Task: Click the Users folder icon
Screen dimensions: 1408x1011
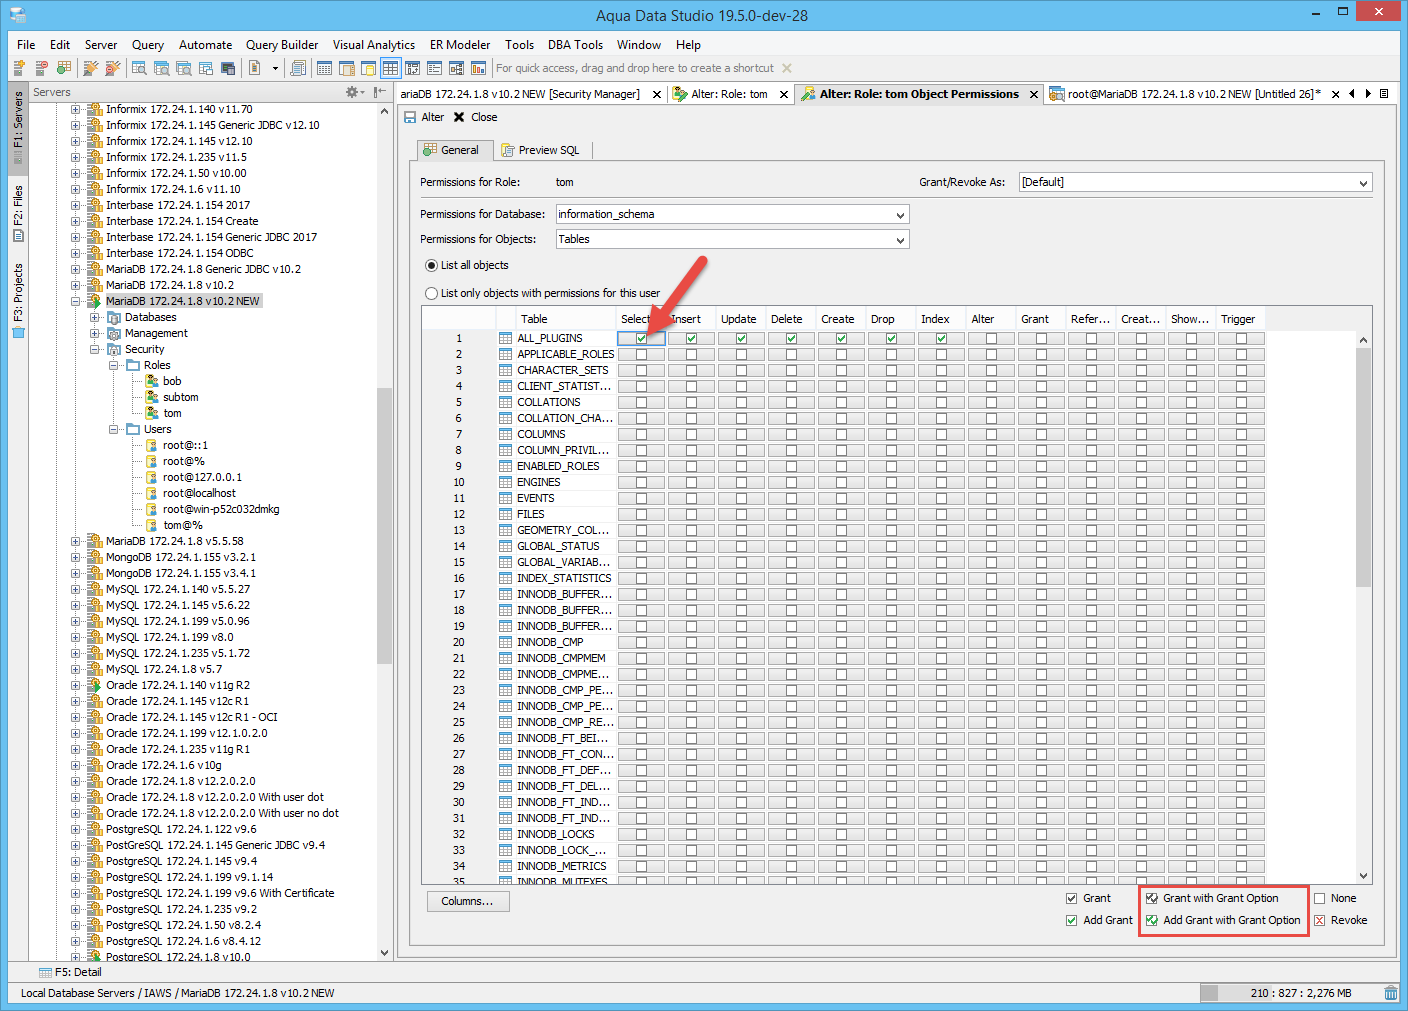Action: [x=133, y=429]
